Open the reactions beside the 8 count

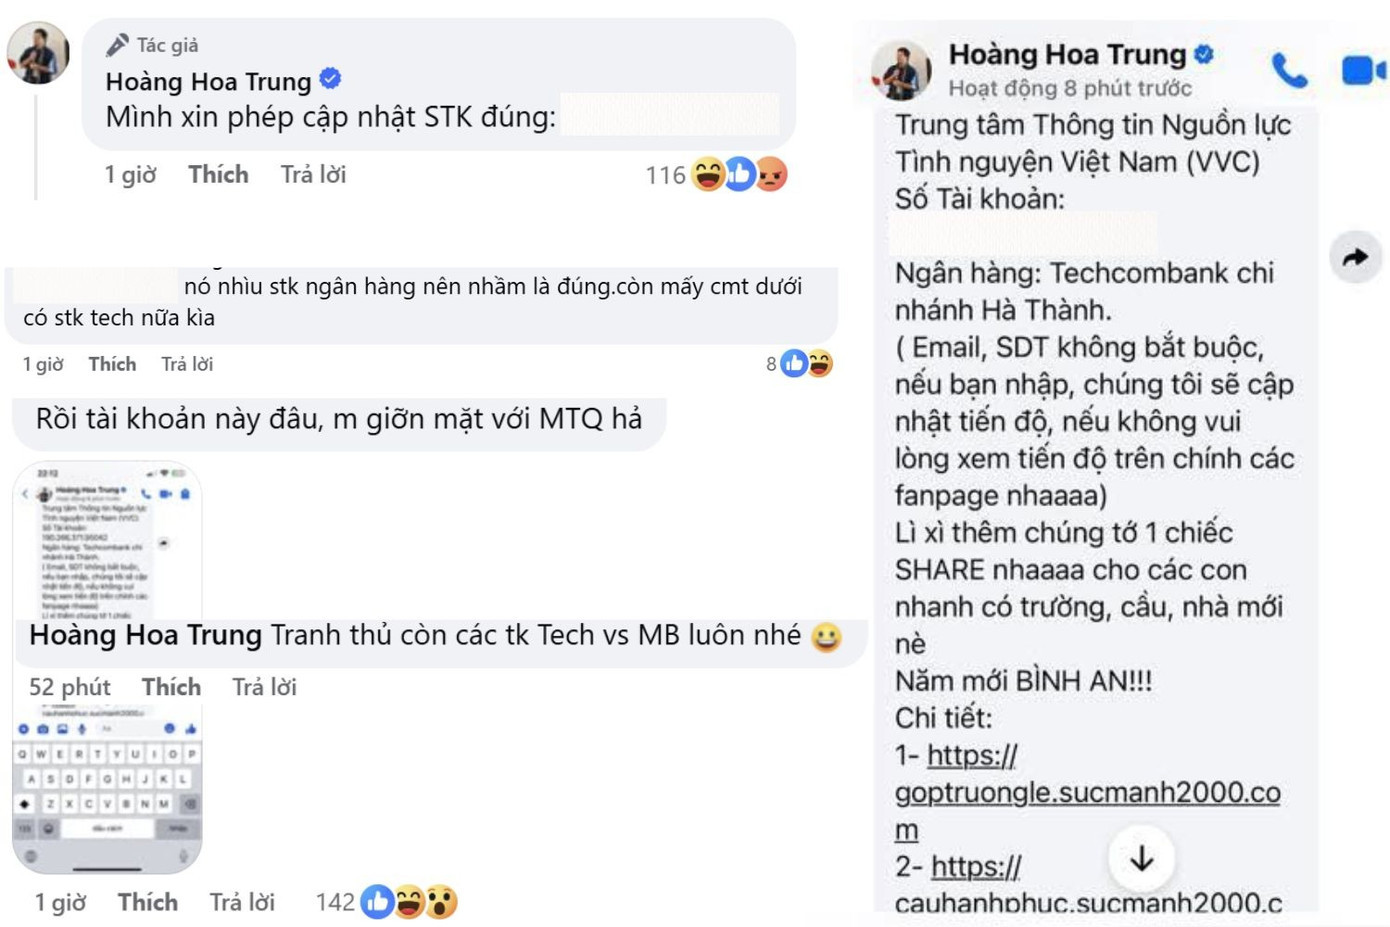(x=806, y=363)
